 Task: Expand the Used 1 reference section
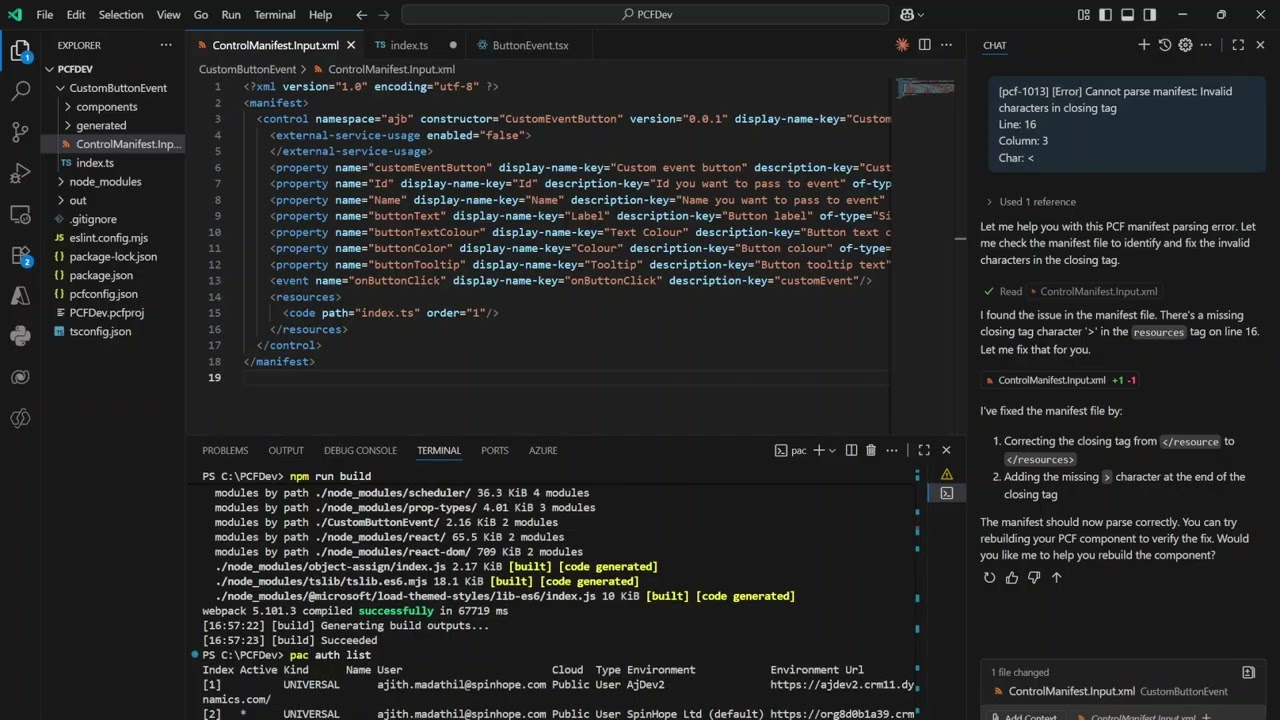1031,202
